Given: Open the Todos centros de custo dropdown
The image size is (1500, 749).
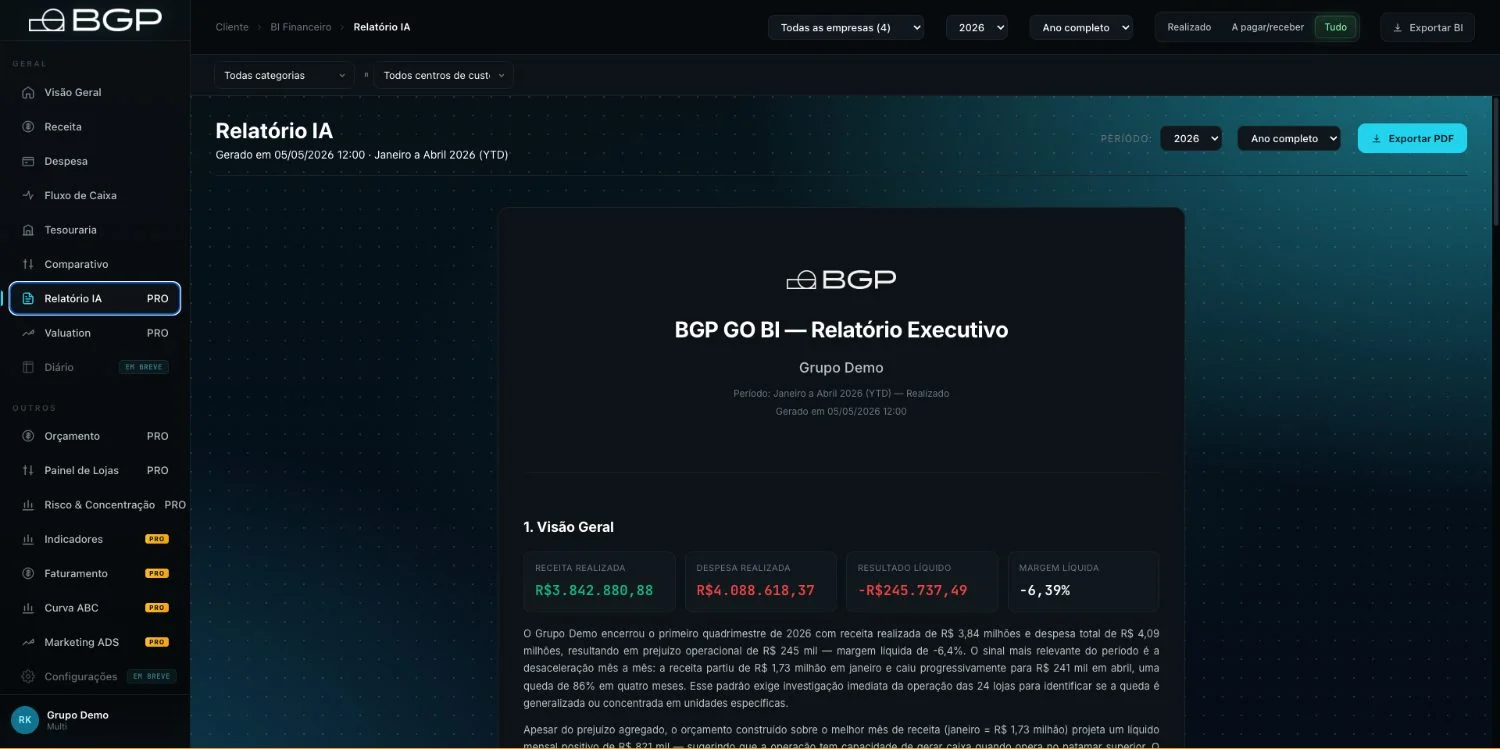Looking at the screenshot, I should (444, 75).
